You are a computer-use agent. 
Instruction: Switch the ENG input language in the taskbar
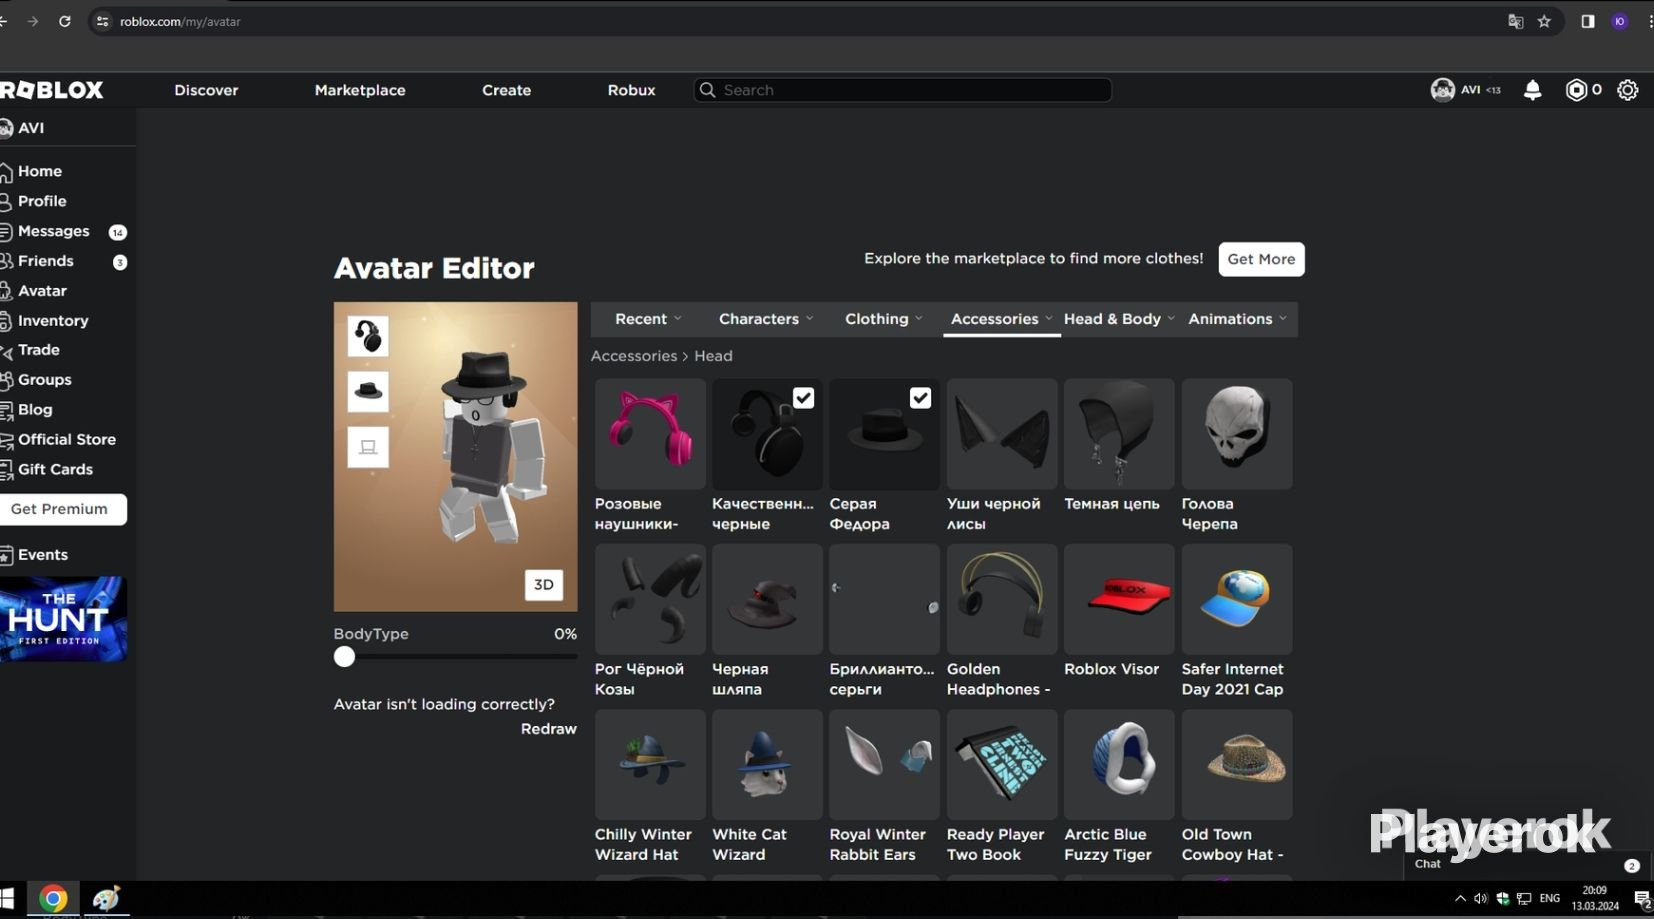coord(1550,899)
